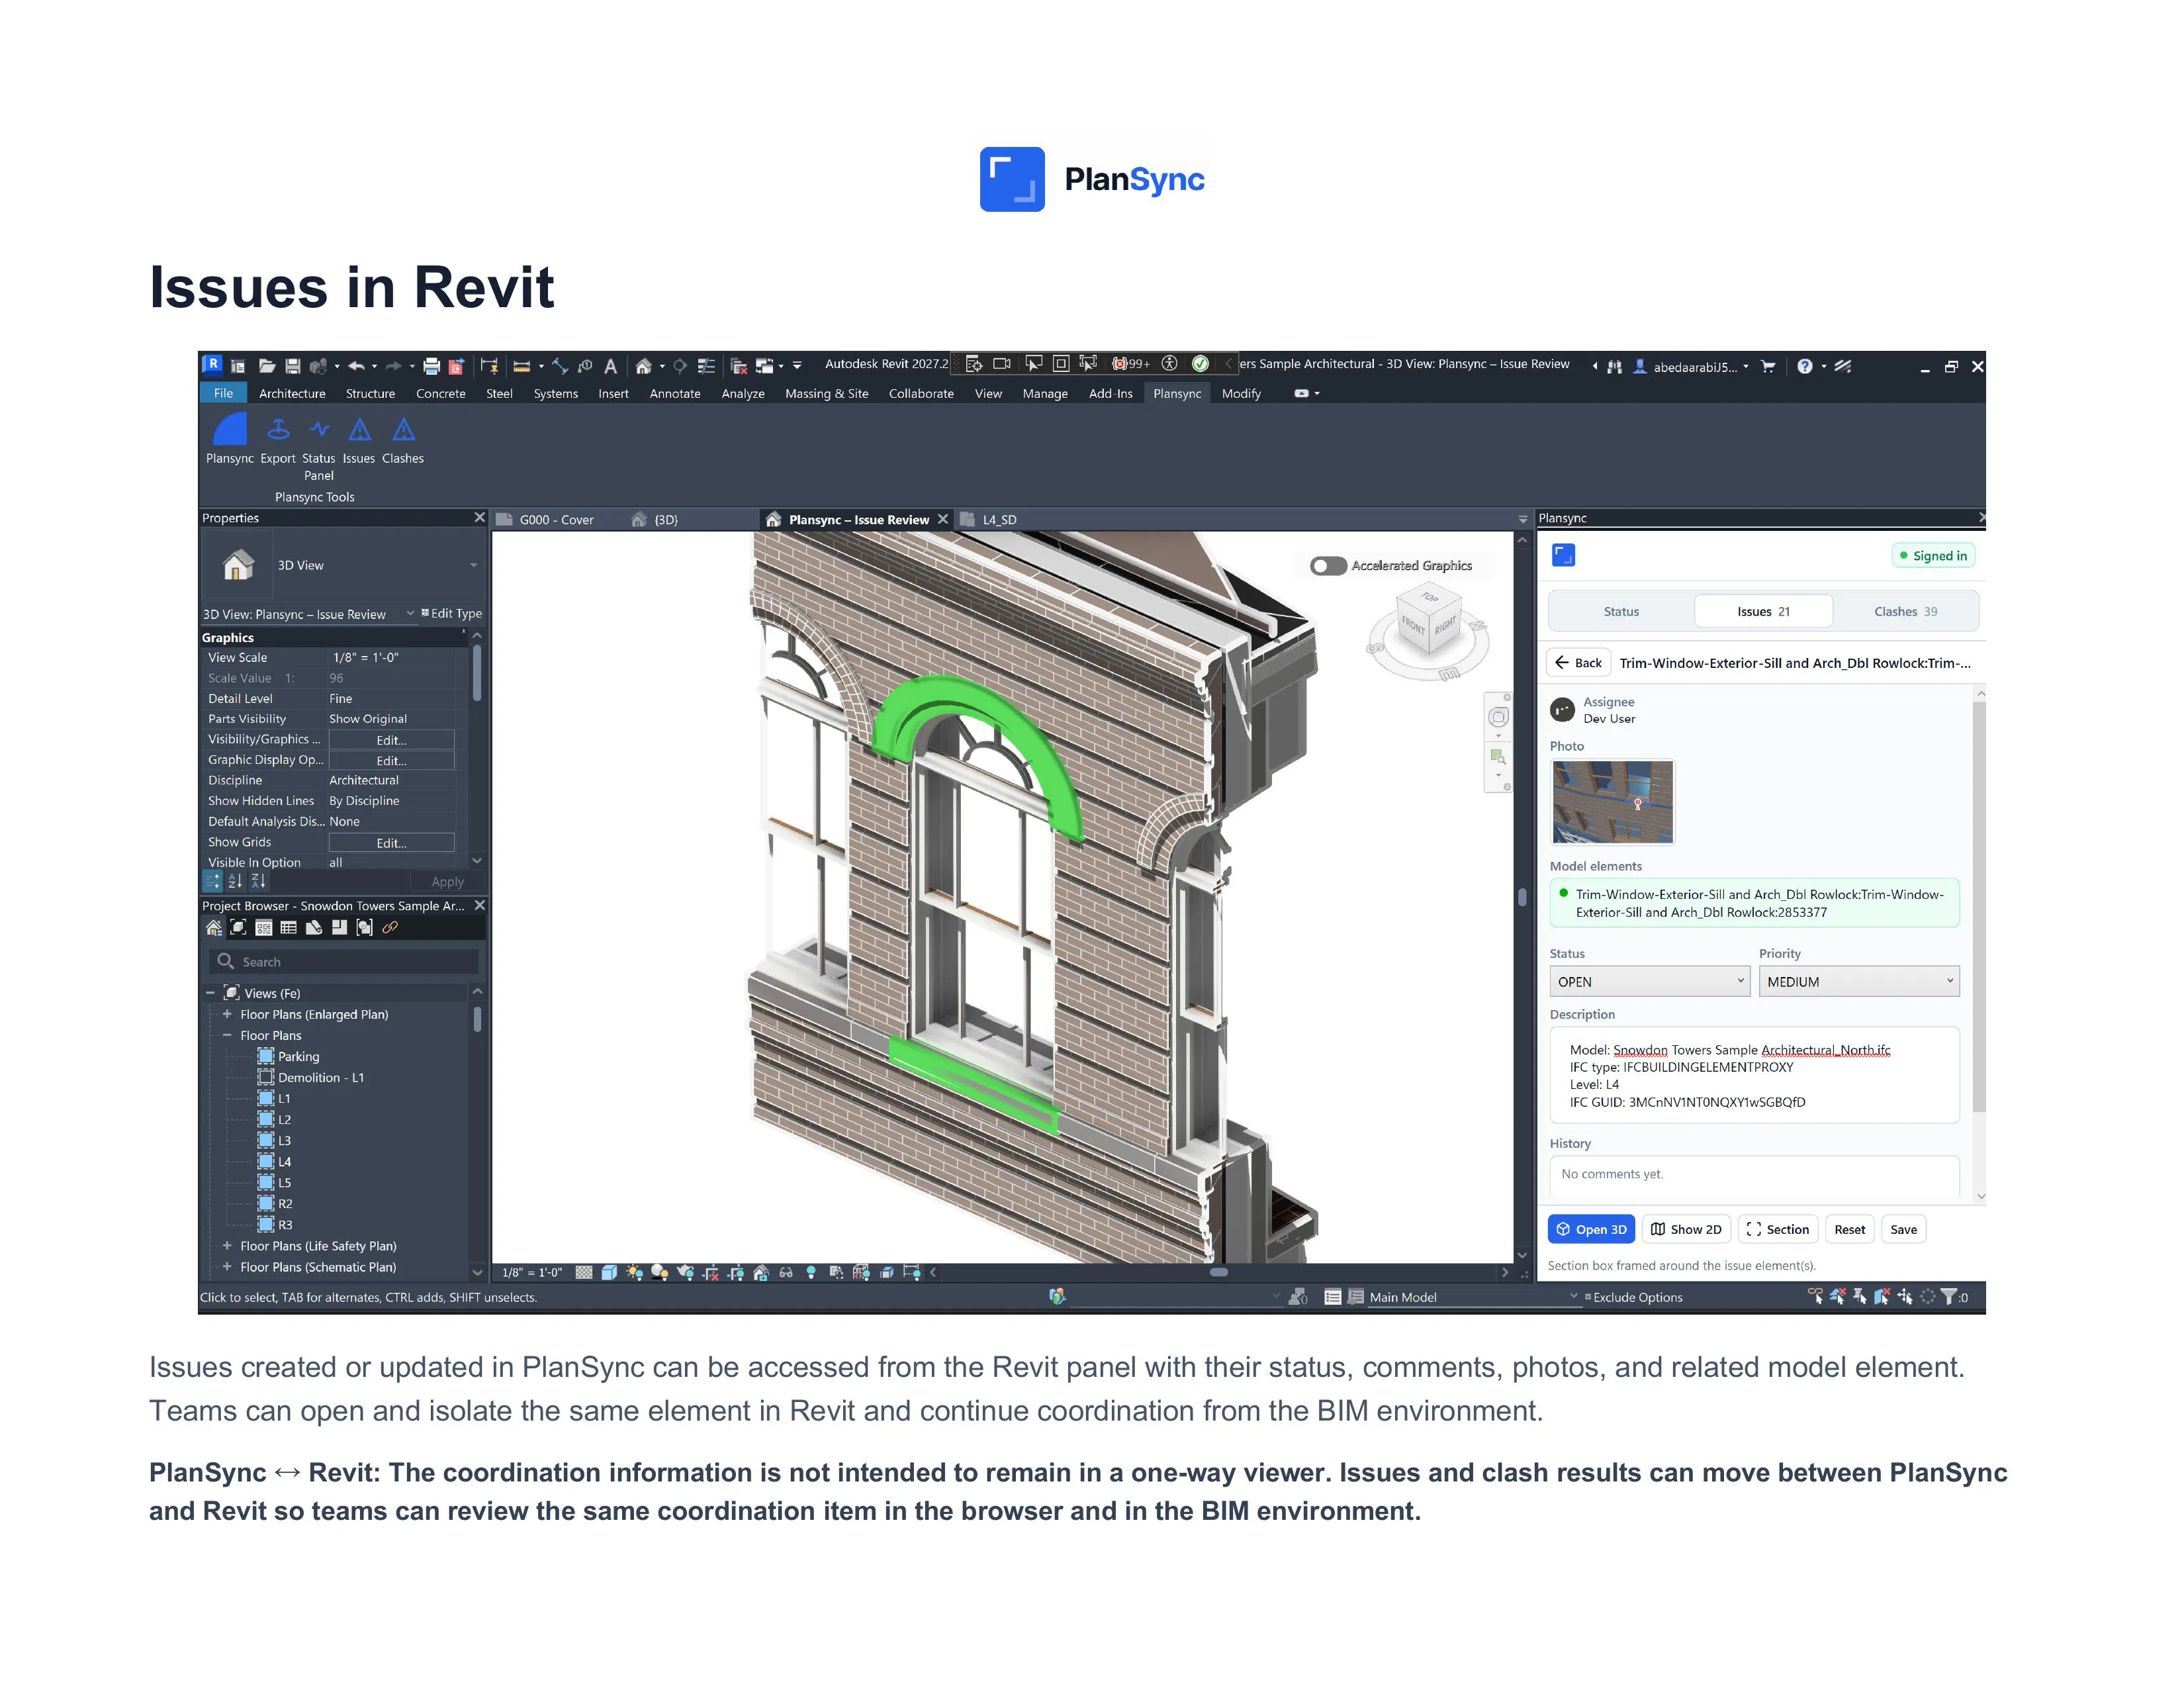Click the Views house icon in Project Browser toolbar

pos(213,927)
